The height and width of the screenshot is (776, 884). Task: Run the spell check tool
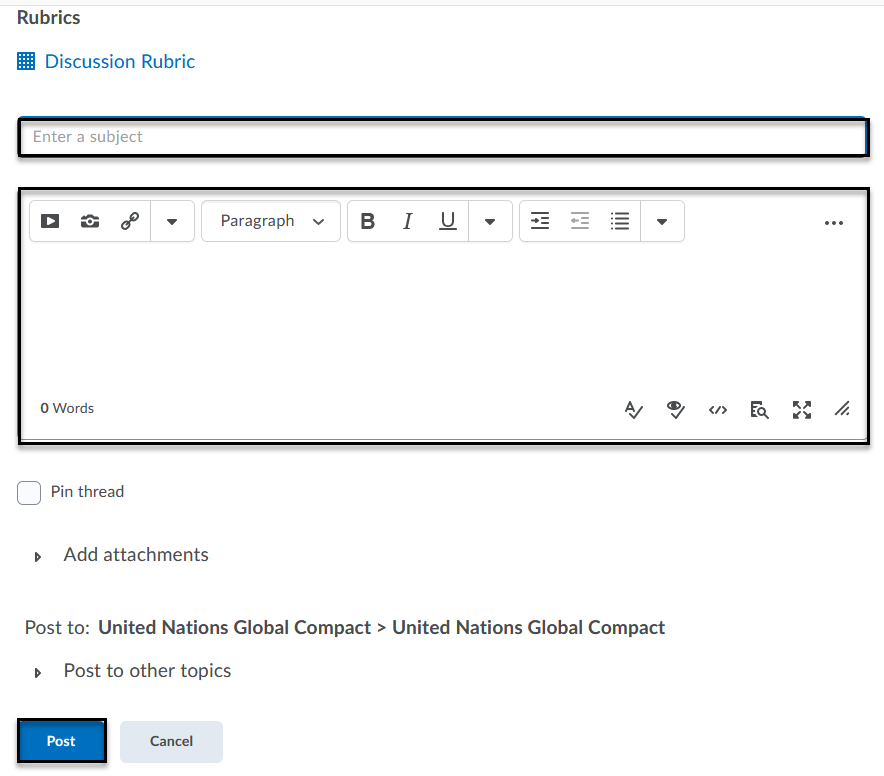(633, 409)
